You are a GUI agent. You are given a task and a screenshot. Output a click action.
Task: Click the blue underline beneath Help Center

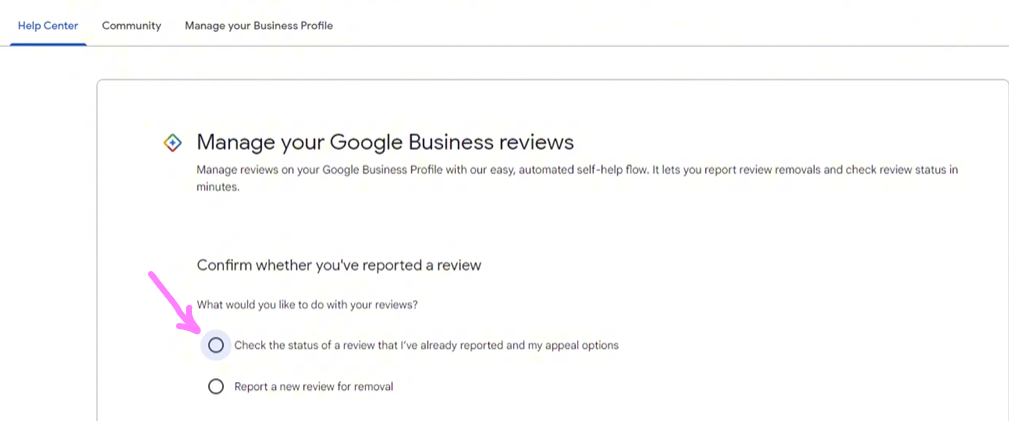tap(48, 43)
